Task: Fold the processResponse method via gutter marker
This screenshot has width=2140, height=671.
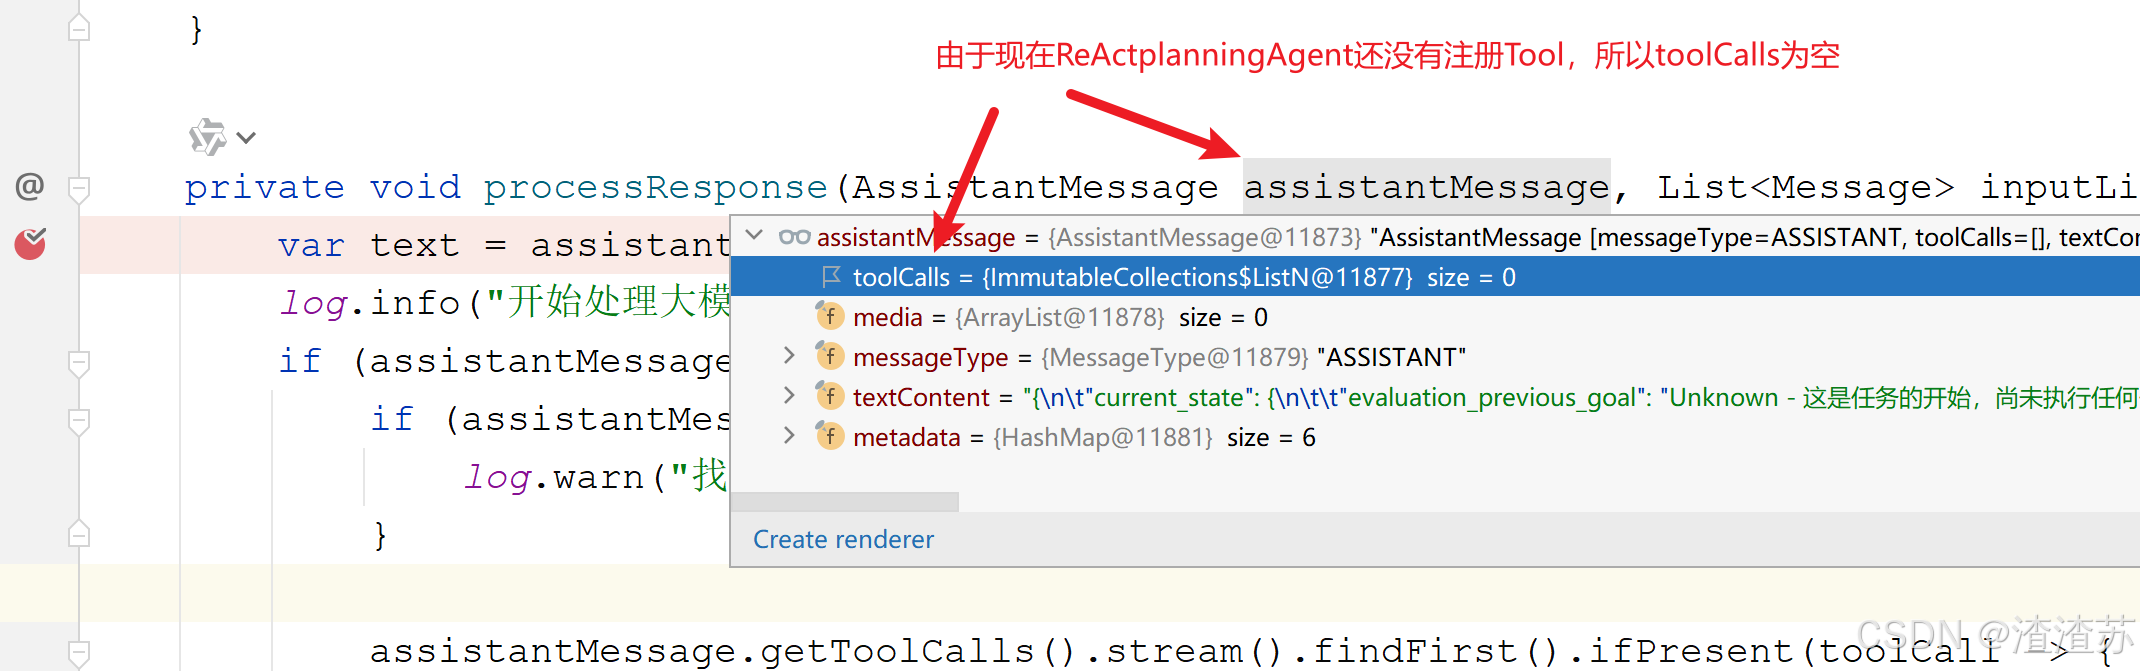Action: (79, 188)
